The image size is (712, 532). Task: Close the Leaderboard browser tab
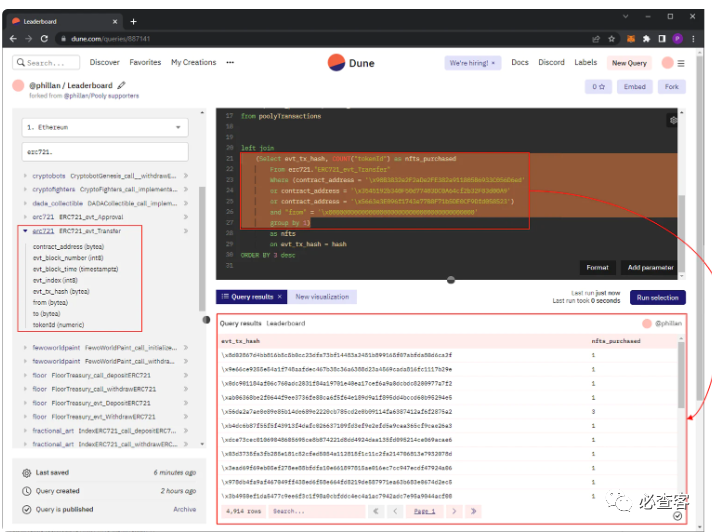(x=115, y=21)
